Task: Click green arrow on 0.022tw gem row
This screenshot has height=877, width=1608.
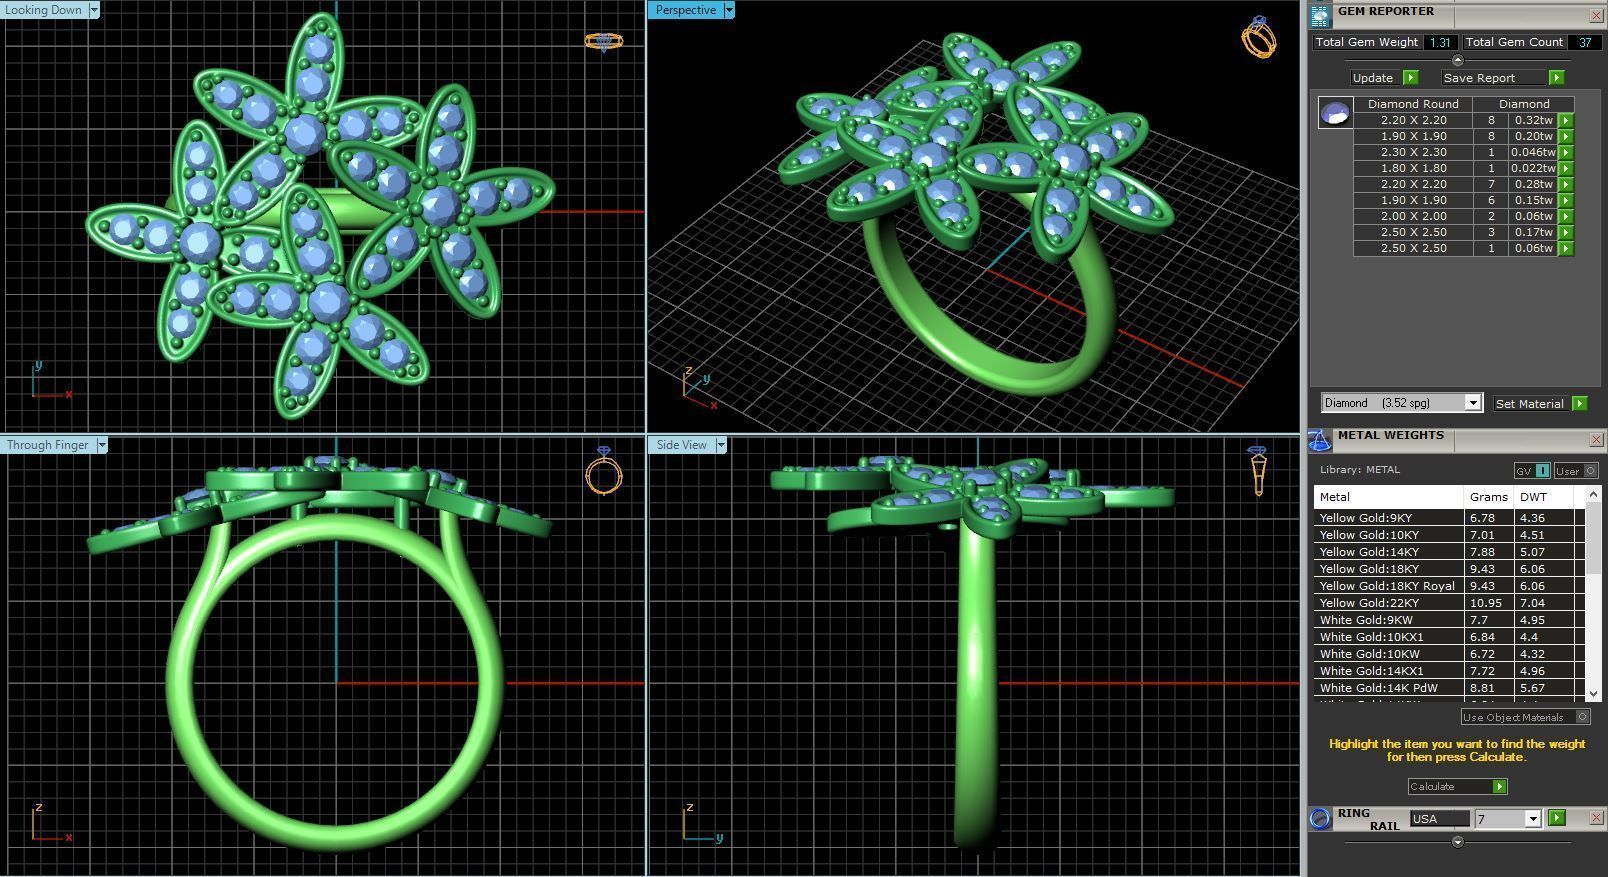Action: point(1566,168)
